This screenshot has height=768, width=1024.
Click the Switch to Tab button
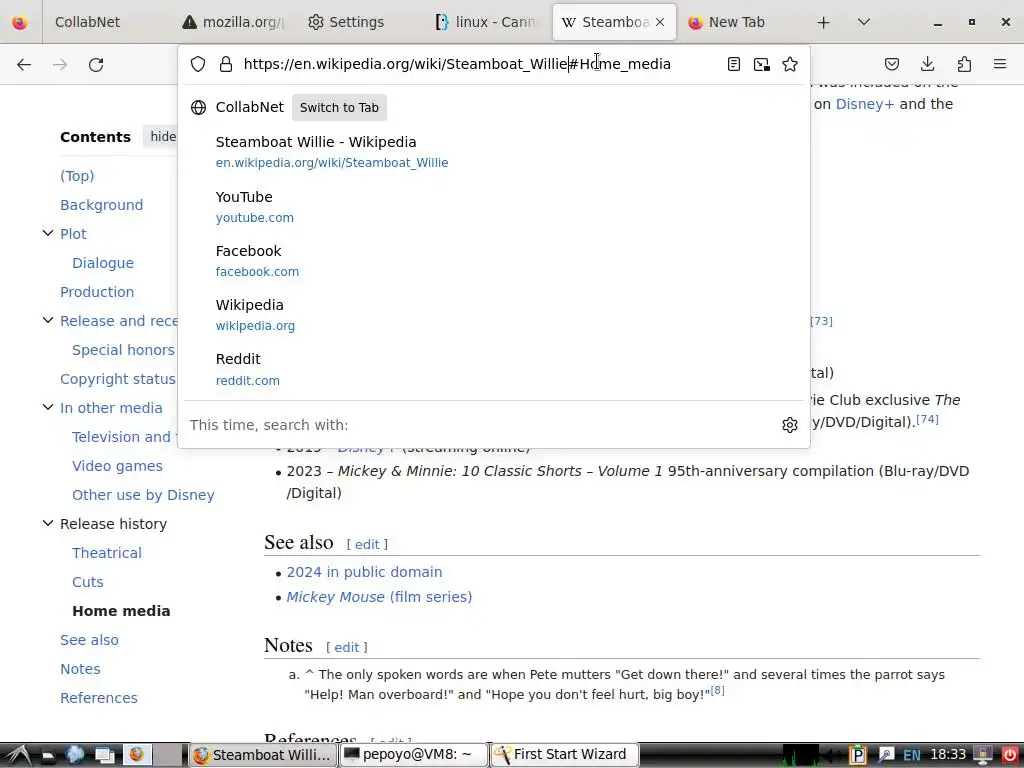(x=339, y=108)
